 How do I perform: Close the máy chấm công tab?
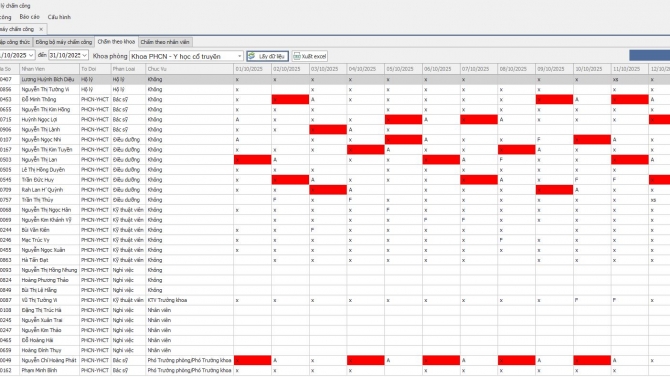tap(41, 29)
